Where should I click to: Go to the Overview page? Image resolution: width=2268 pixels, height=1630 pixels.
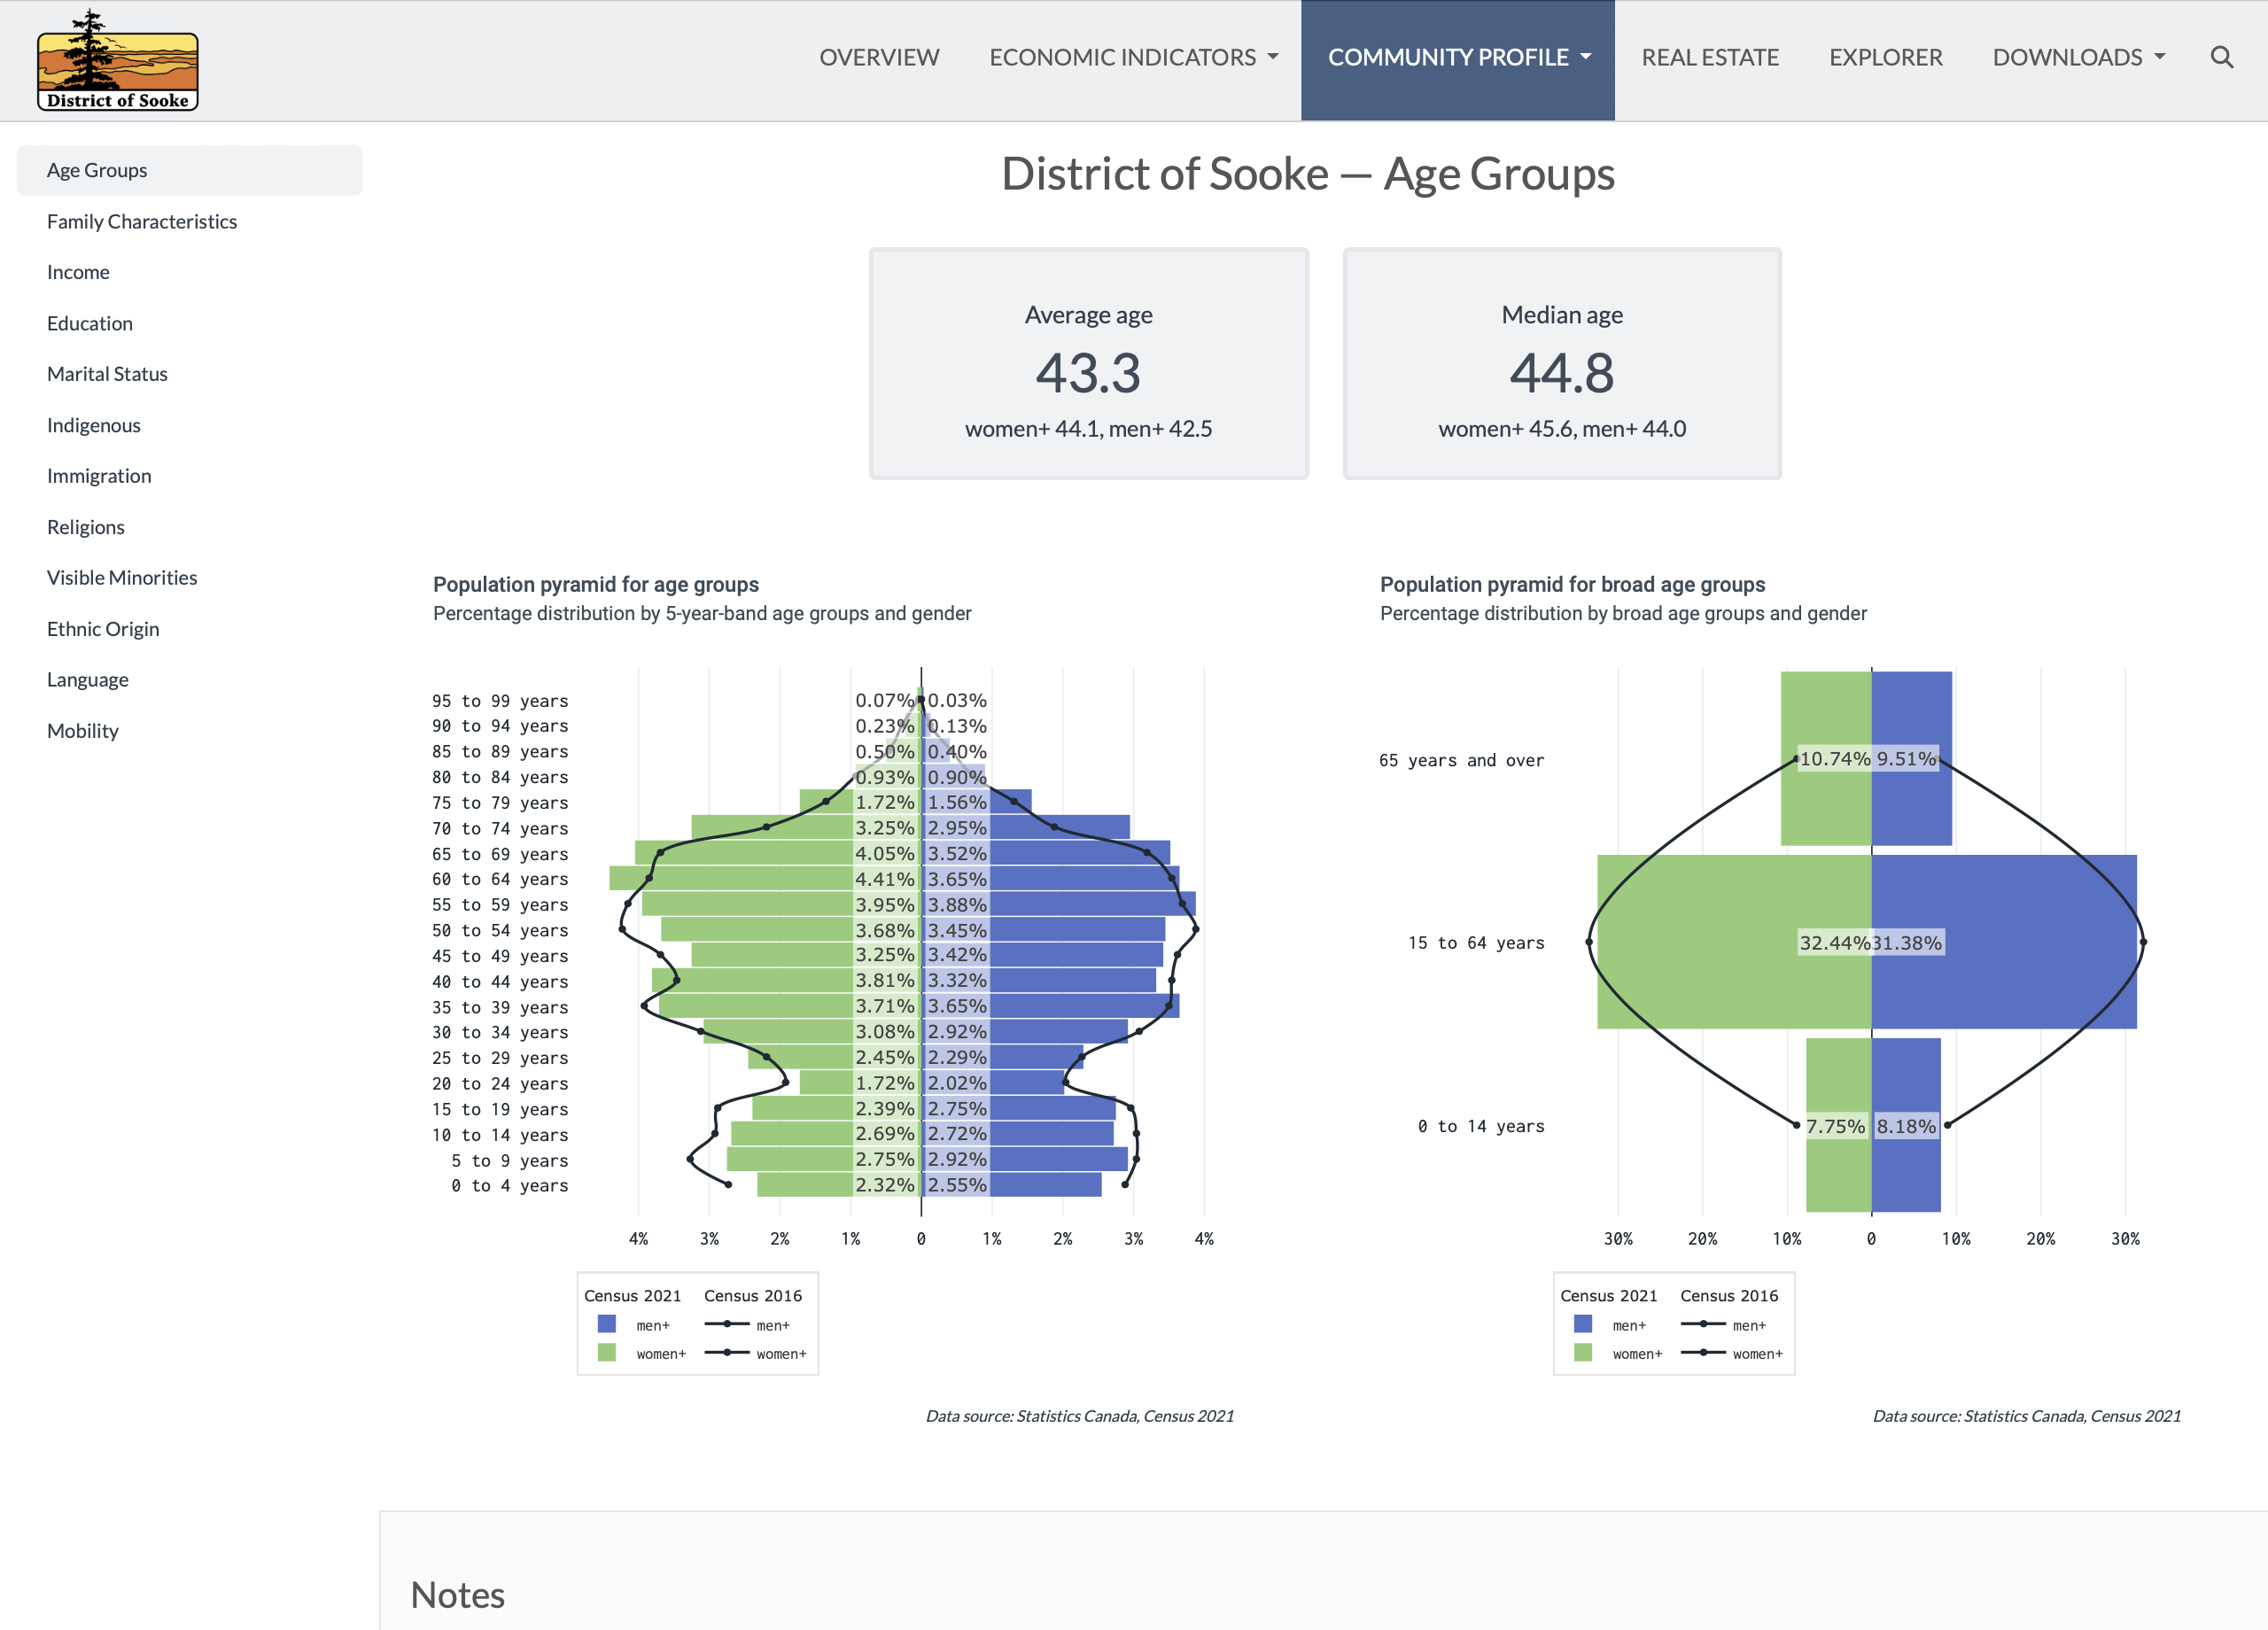(x=879, y=57)
